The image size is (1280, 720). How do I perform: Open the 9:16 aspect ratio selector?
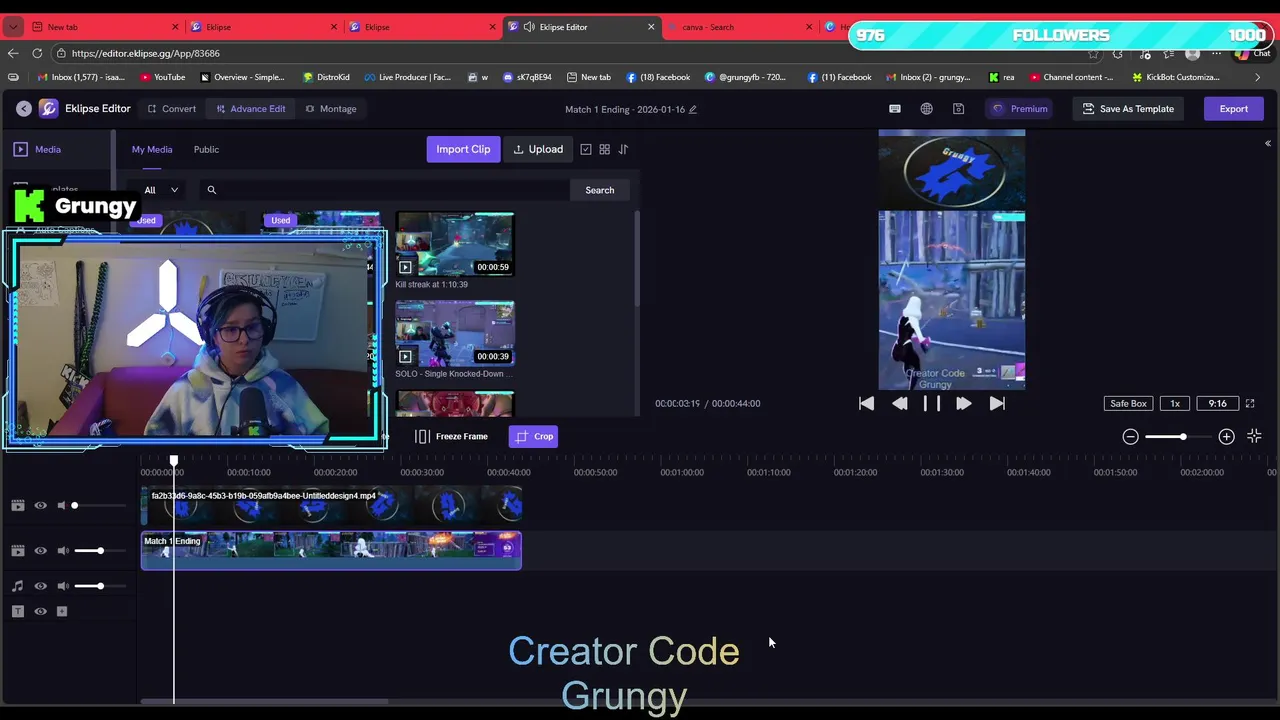(1217, 403)
